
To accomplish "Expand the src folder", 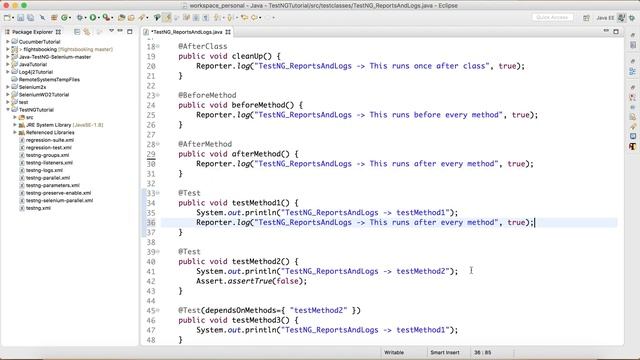I will coord(15,117).
